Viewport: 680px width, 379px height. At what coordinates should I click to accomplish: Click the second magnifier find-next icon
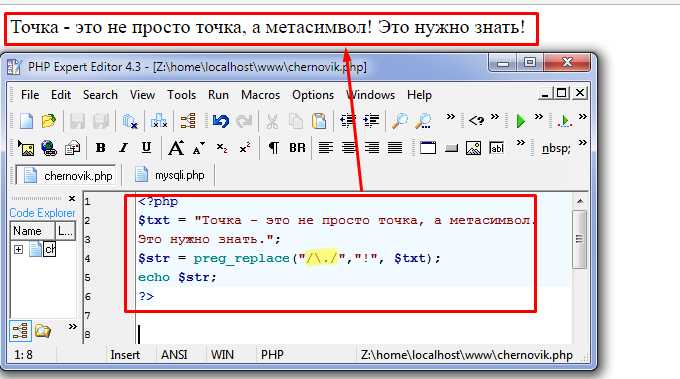[x=423, y=121]
